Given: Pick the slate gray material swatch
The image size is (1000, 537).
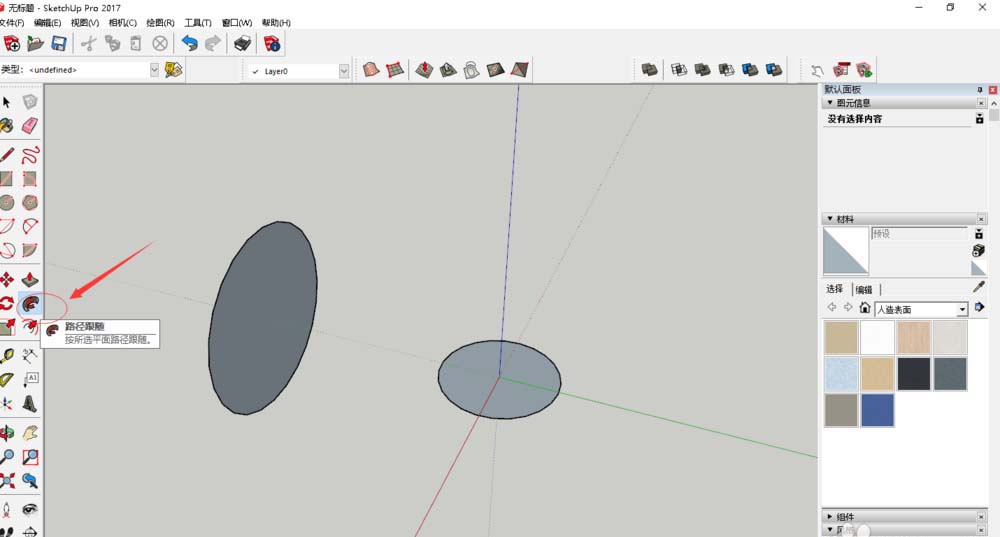Looking at the screenshot, I should (x=950, y=374).
